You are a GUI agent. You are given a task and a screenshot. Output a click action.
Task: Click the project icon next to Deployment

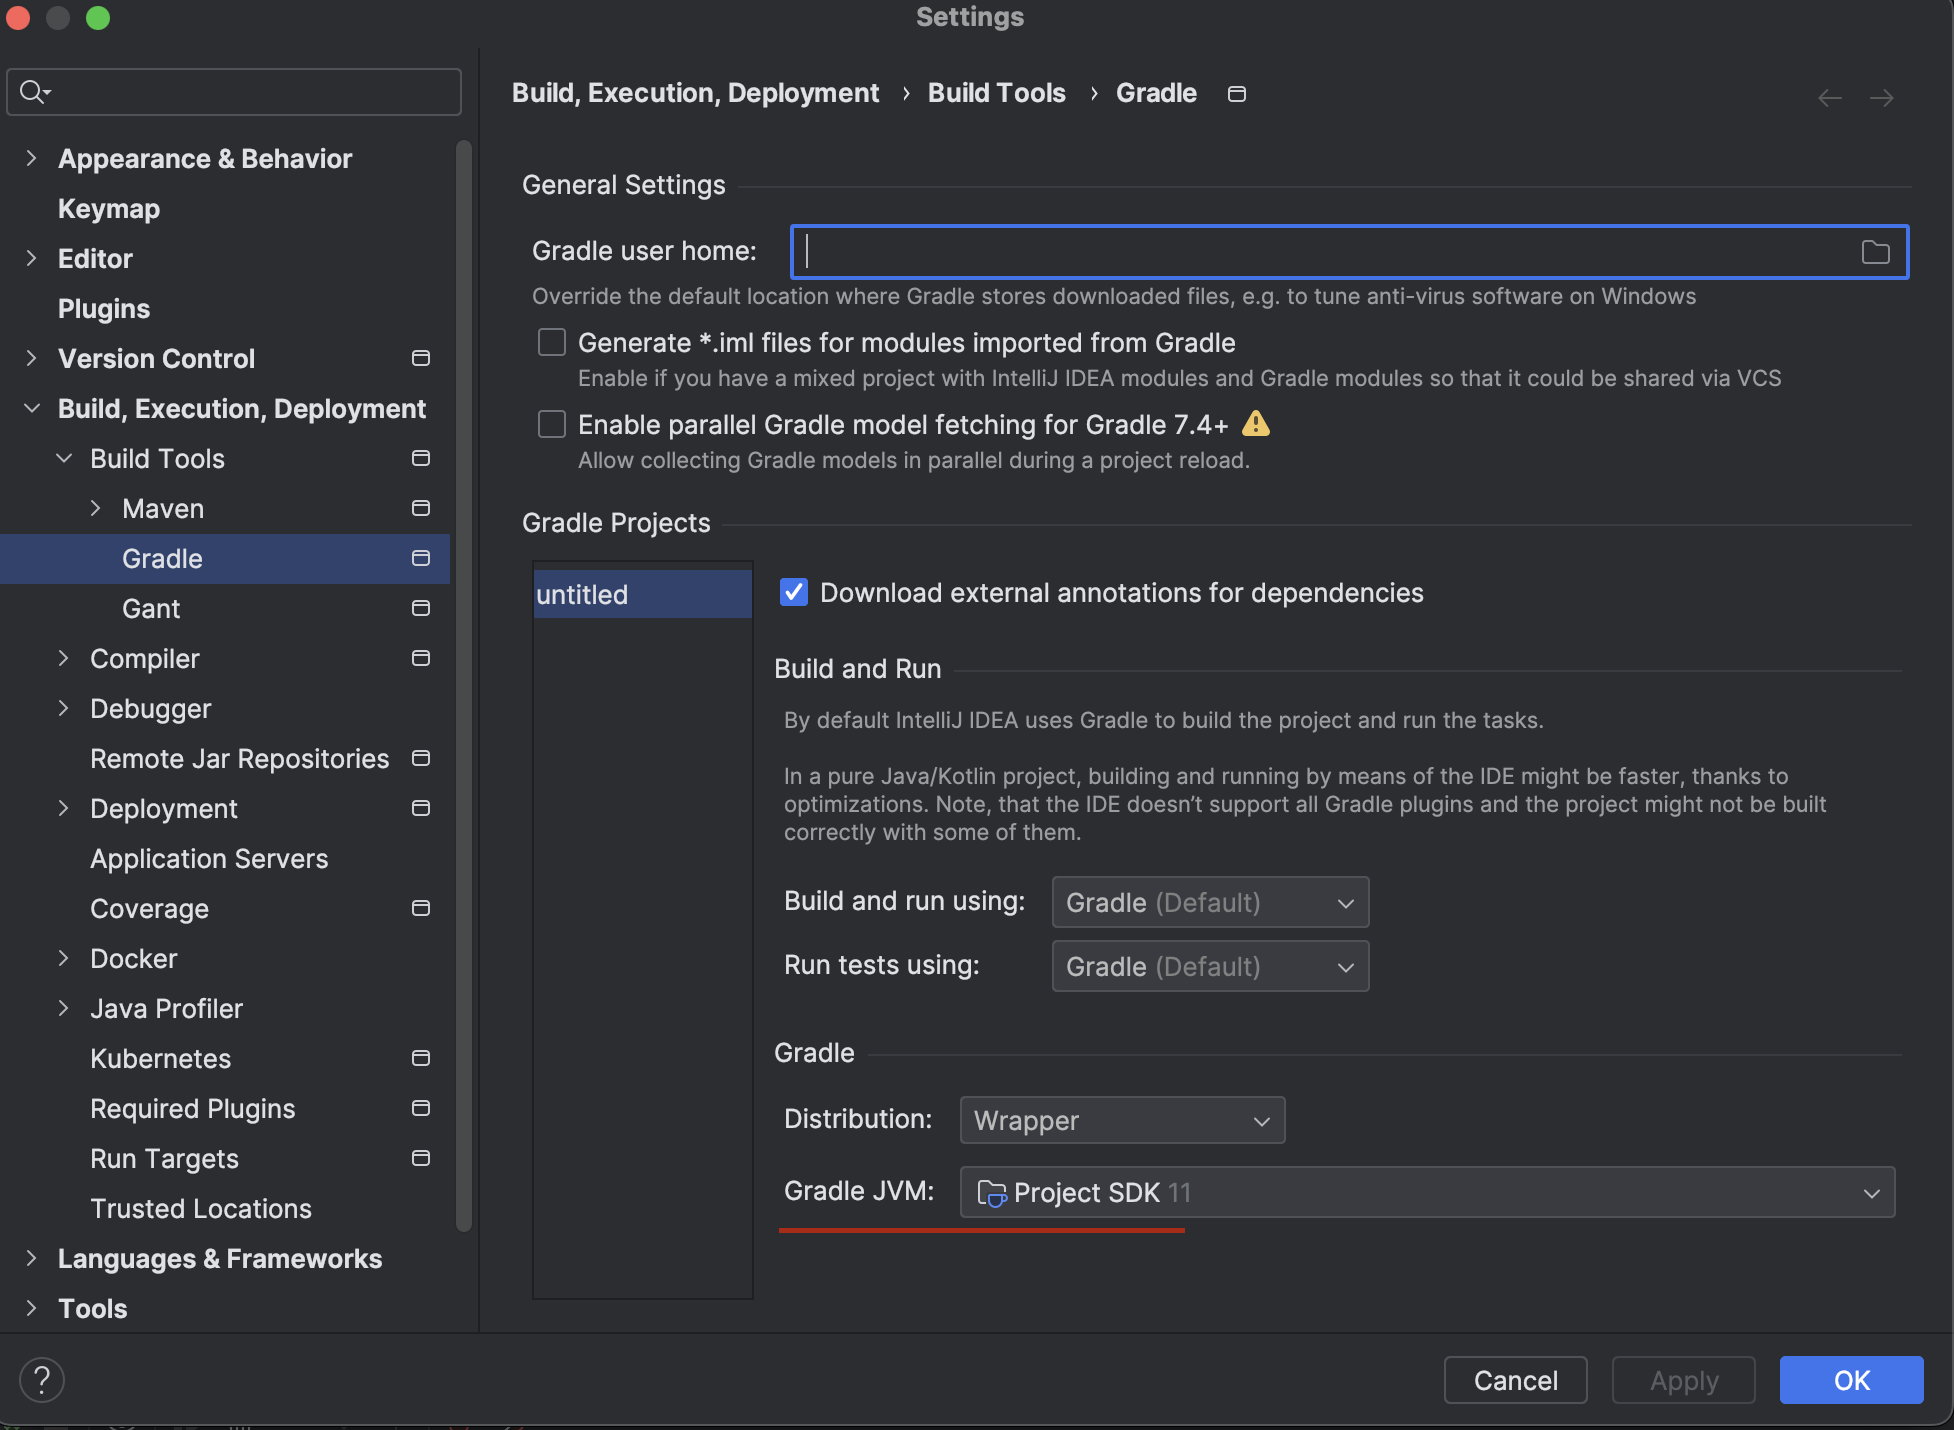click(x=421, y=808)
